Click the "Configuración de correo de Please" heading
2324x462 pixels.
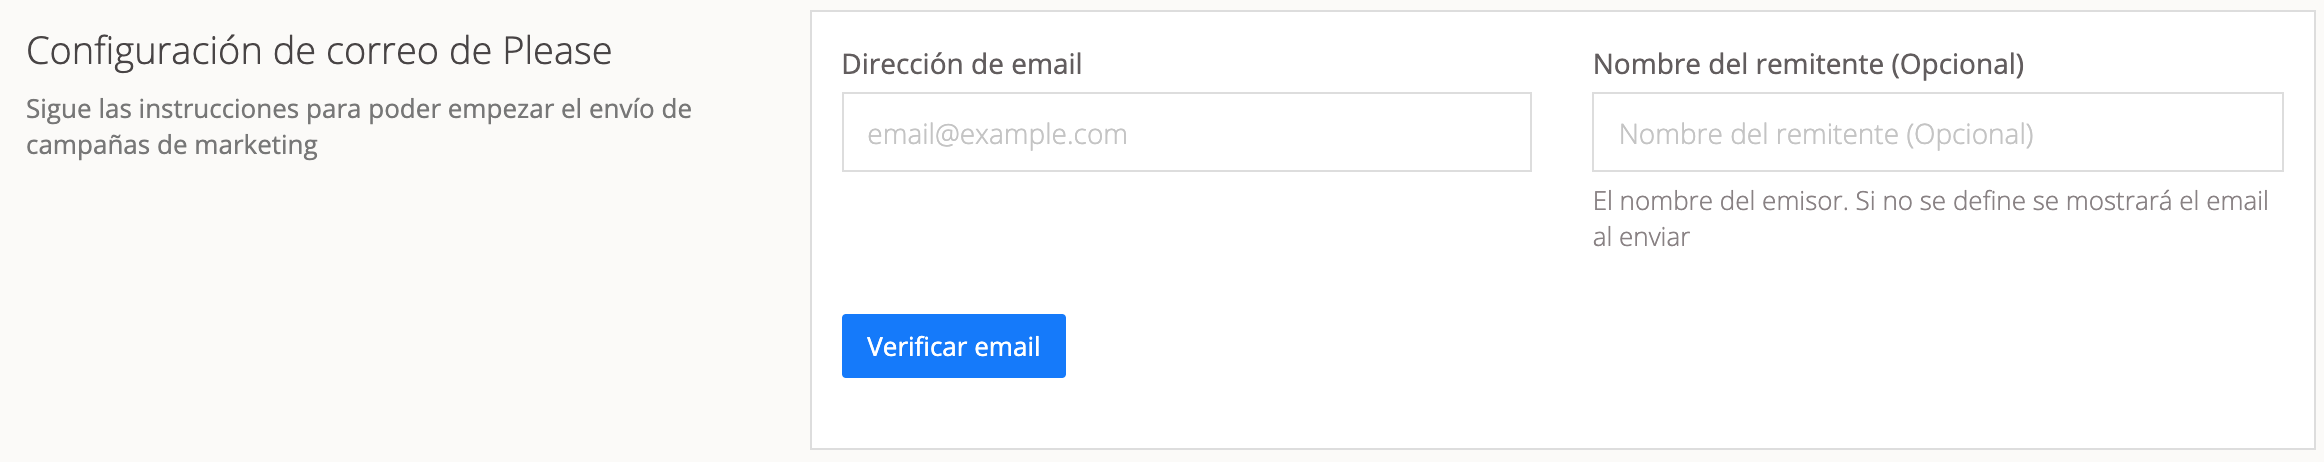coord(318,51)
